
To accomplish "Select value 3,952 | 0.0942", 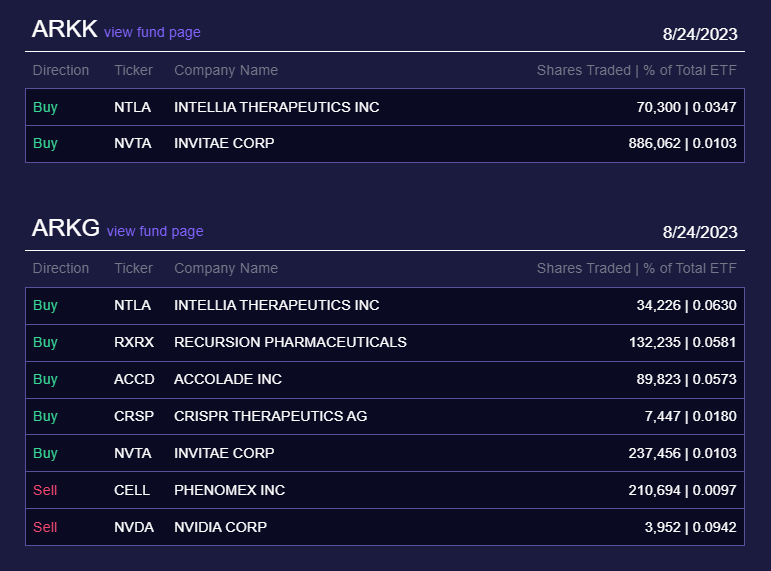I will point(690,527).
